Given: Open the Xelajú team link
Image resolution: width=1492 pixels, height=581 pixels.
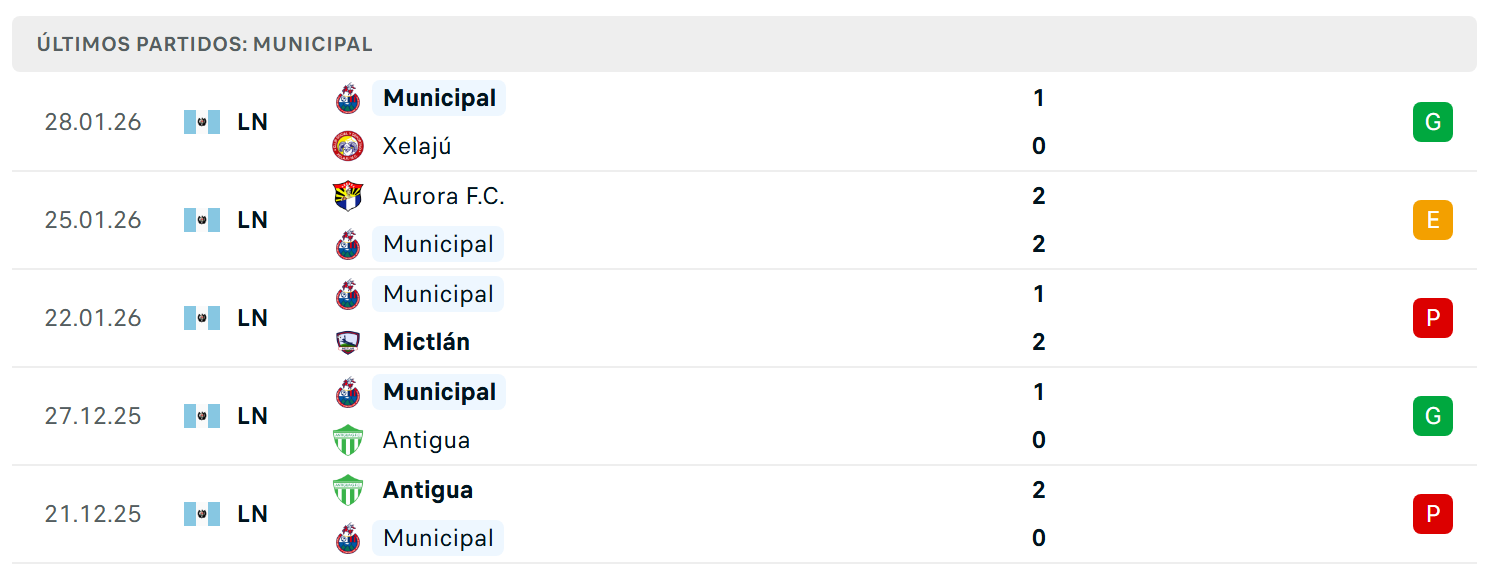Looking at the screenshot, I should 417,146.
